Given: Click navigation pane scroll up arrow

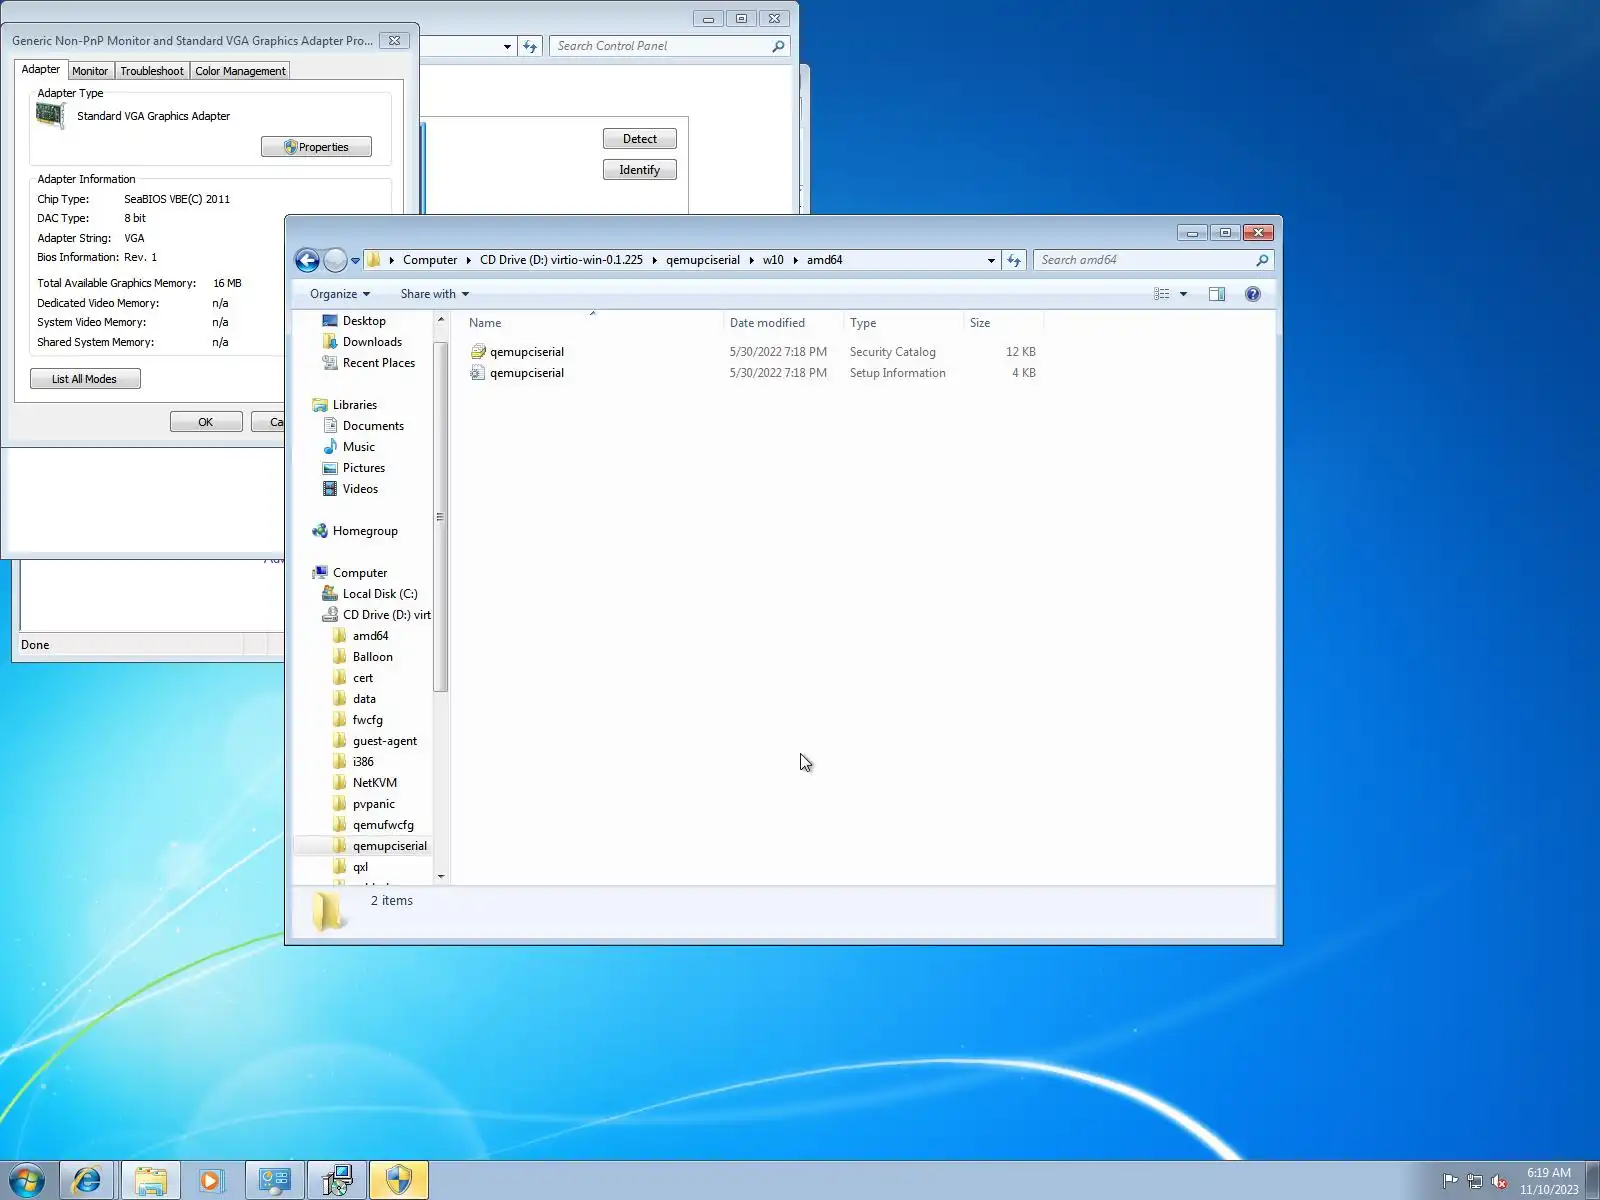Looking at the screenshot, I should 441,320.
